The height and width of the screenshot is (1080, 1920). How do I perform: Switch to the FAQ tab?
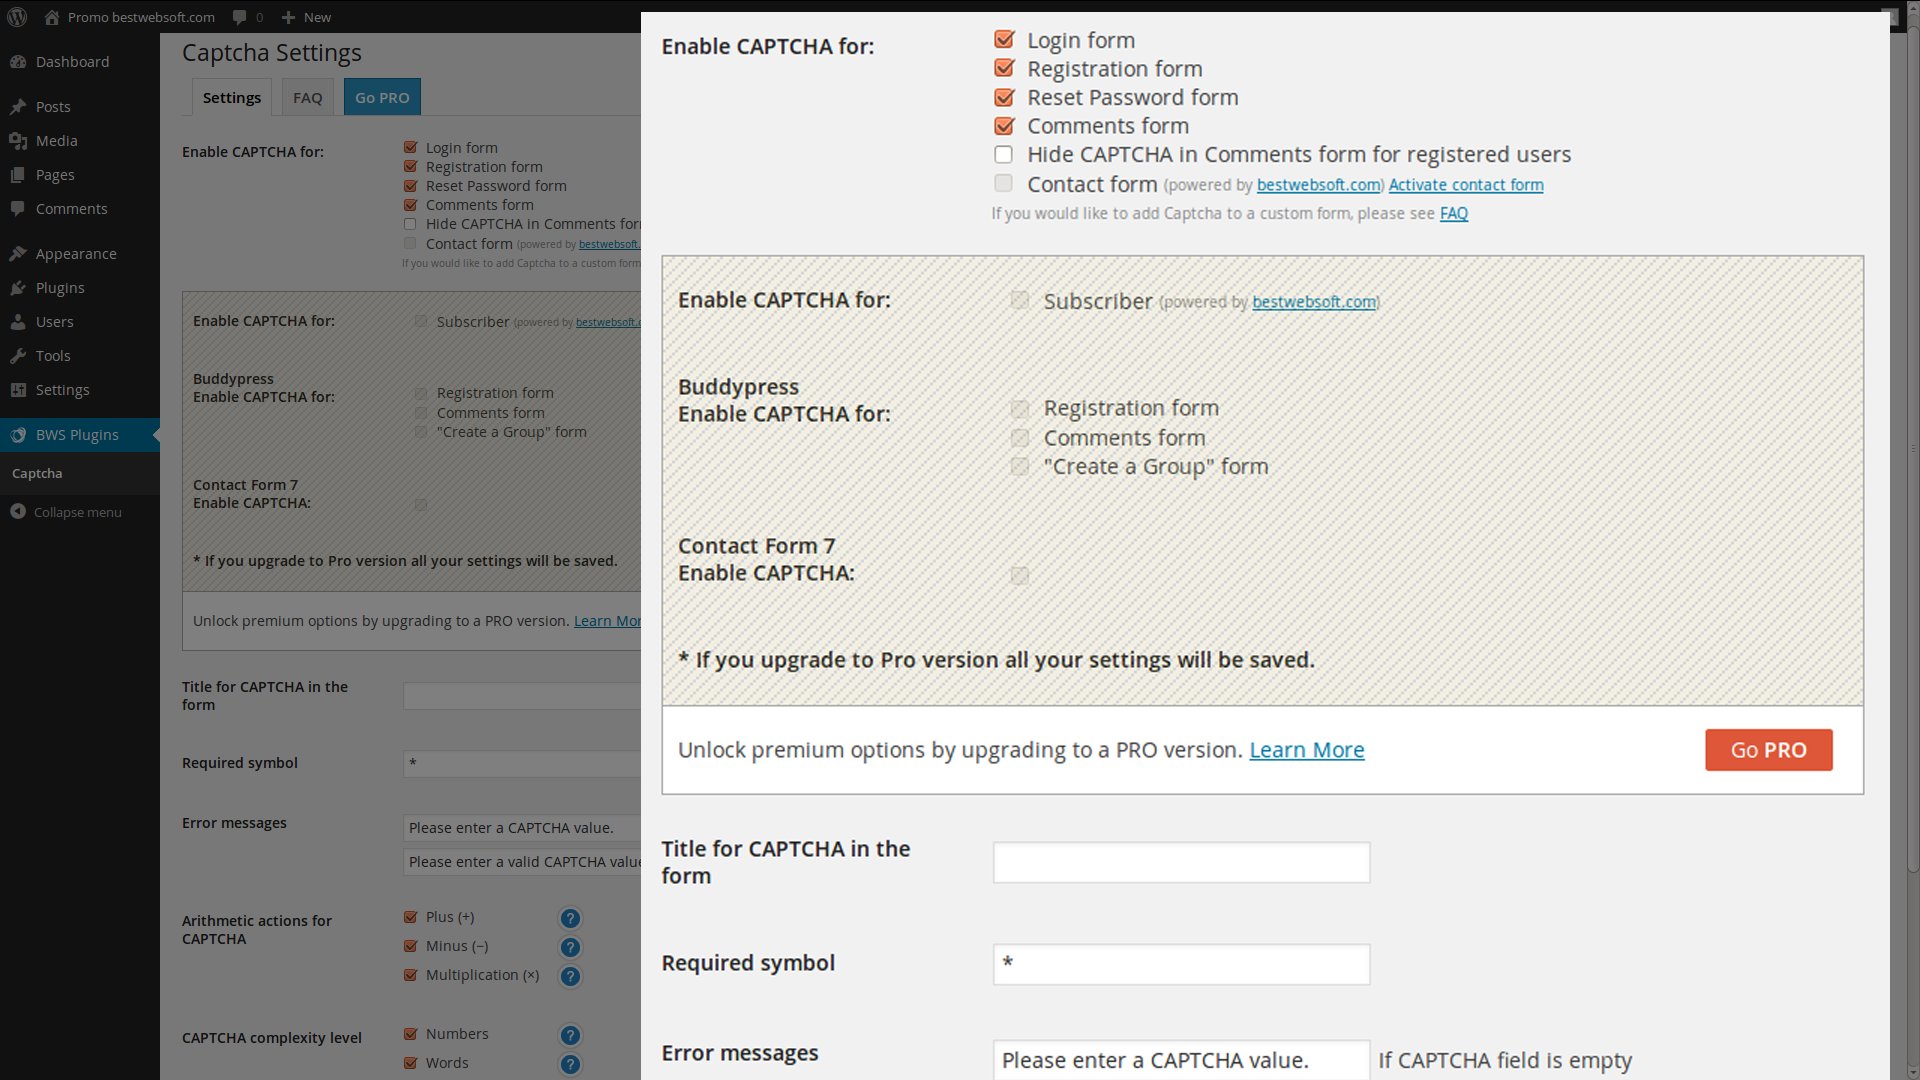pos(307,97)
